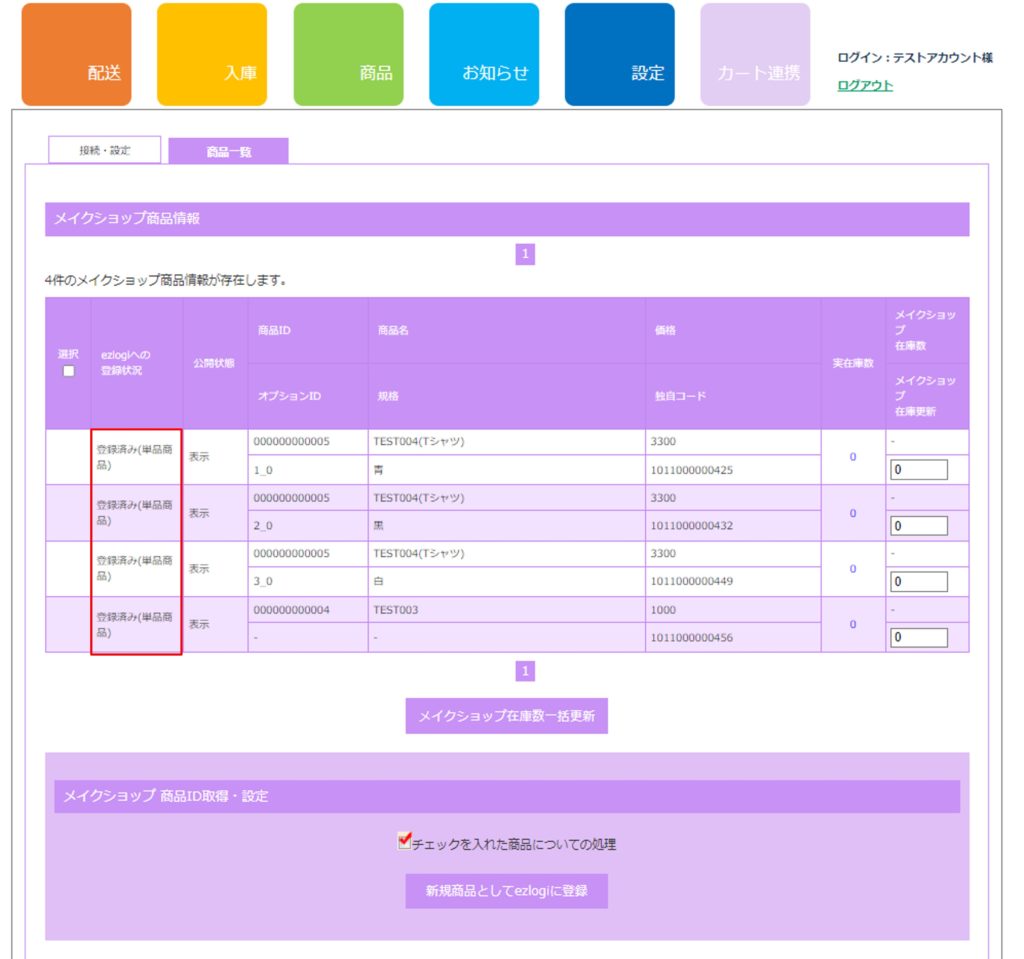Viewport: 1024px width, 959px height.
Task: Click stock update field for code 1011000000449
Action: point(919,581)
